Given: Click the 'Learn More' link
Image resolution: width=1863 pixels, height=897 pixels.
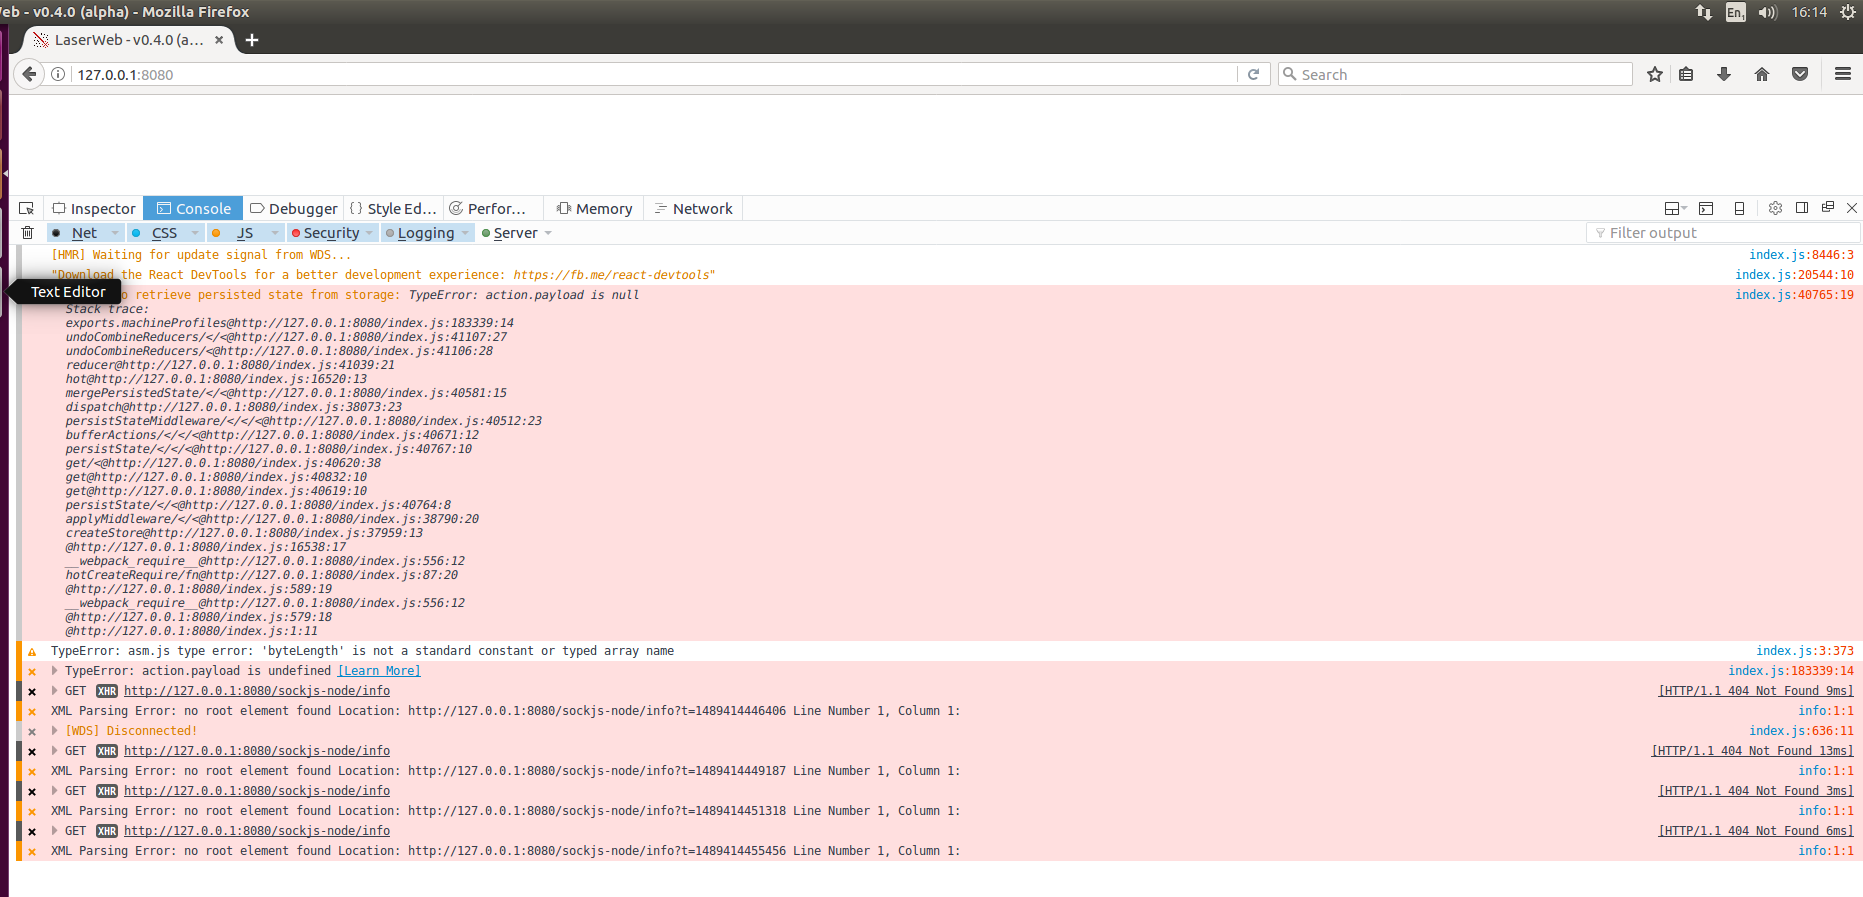Looking at the screenshot, I should click(x=379, y=671).
